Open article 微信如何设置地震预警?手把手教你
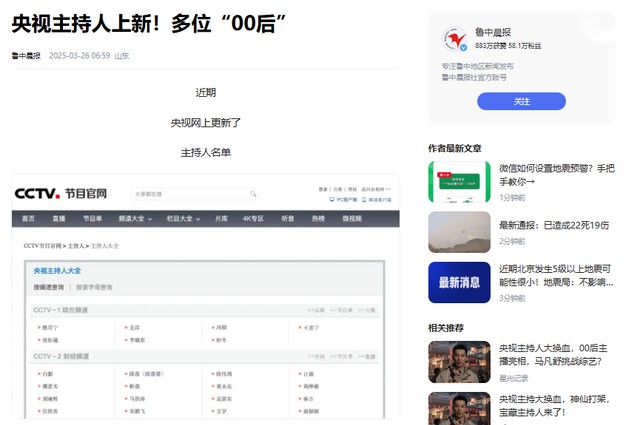640x425 pixels. 557,175
